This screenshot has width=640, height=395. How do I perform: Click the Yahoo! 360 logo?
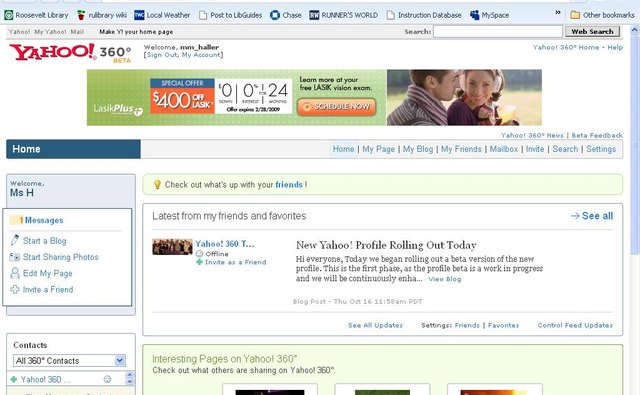tap(70, 53)
